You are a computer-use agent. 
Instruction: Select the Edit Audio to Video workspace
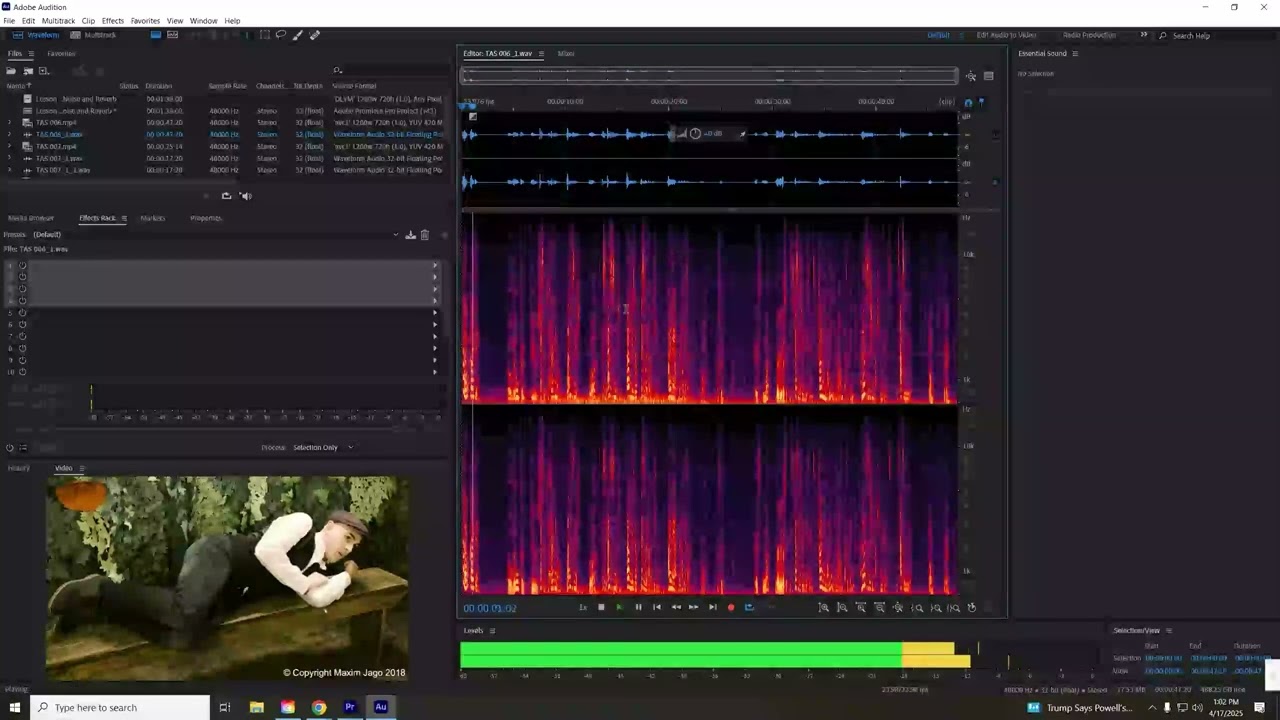pos(1006,35)
